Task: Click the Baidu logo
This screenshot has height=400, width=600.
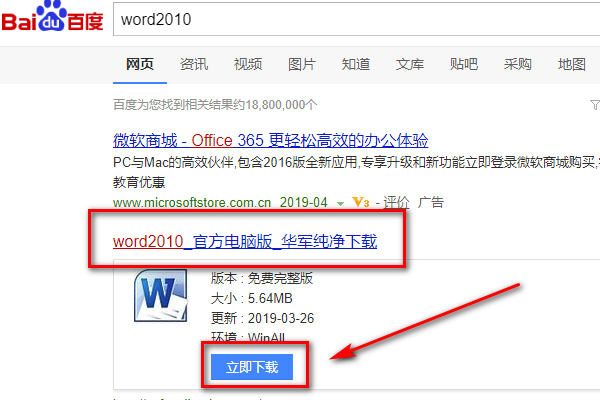Action: 53,17
